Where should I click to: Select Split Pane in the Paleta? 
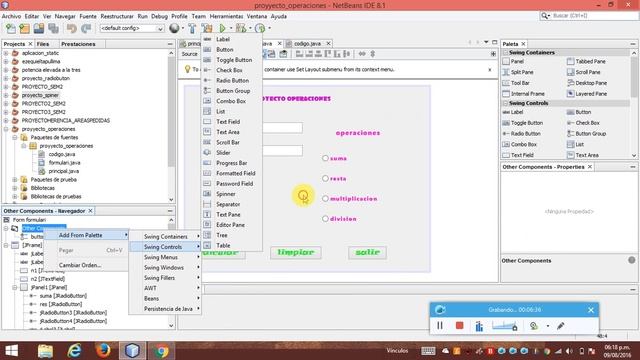click(518, 72)
